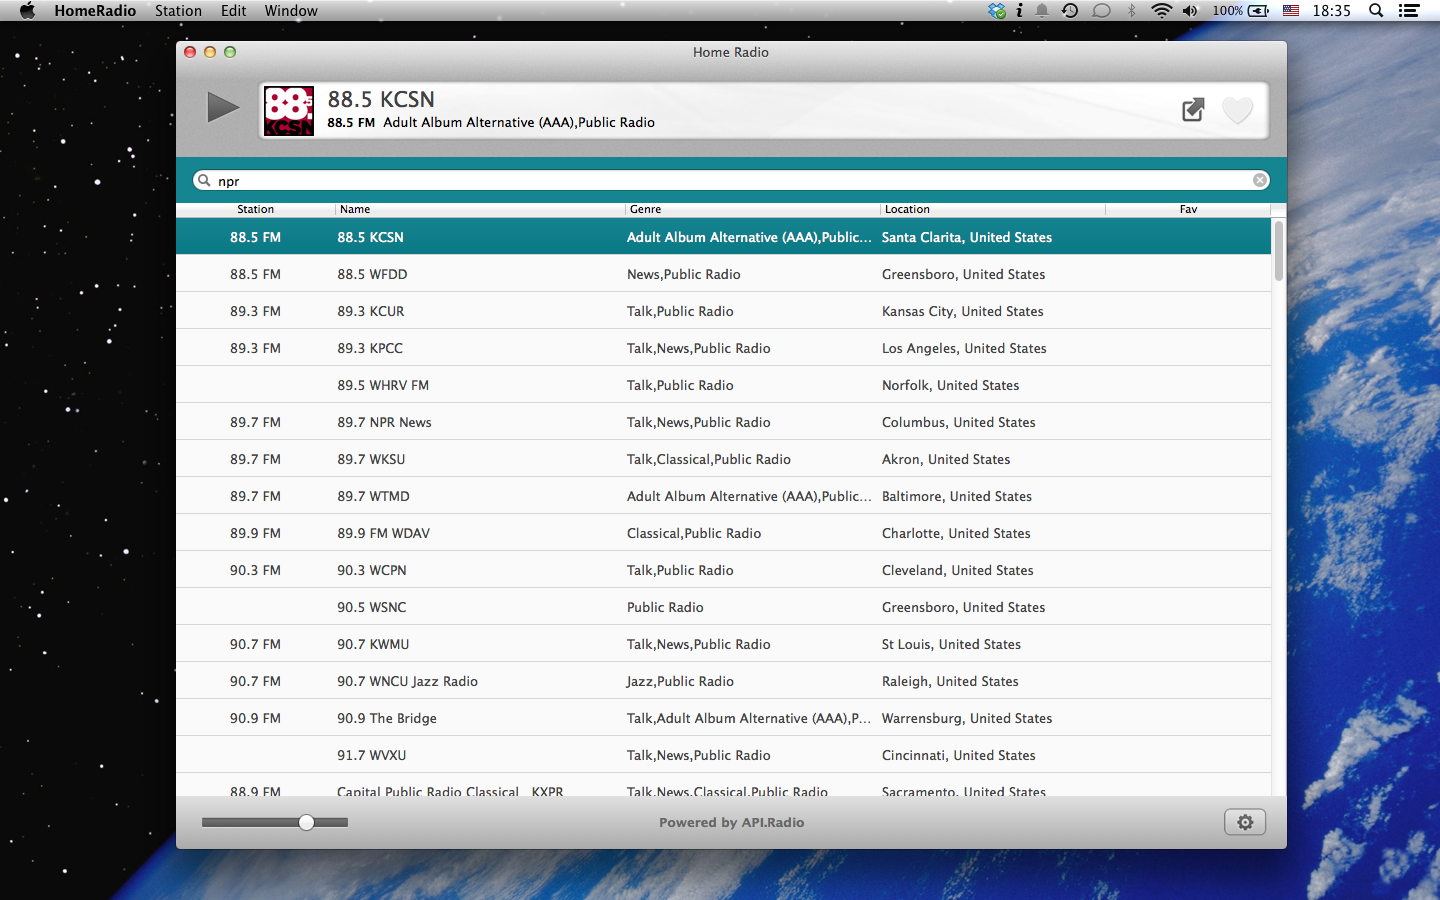
Task: Sort by the Fav column header
Action: pos(1188,209)
